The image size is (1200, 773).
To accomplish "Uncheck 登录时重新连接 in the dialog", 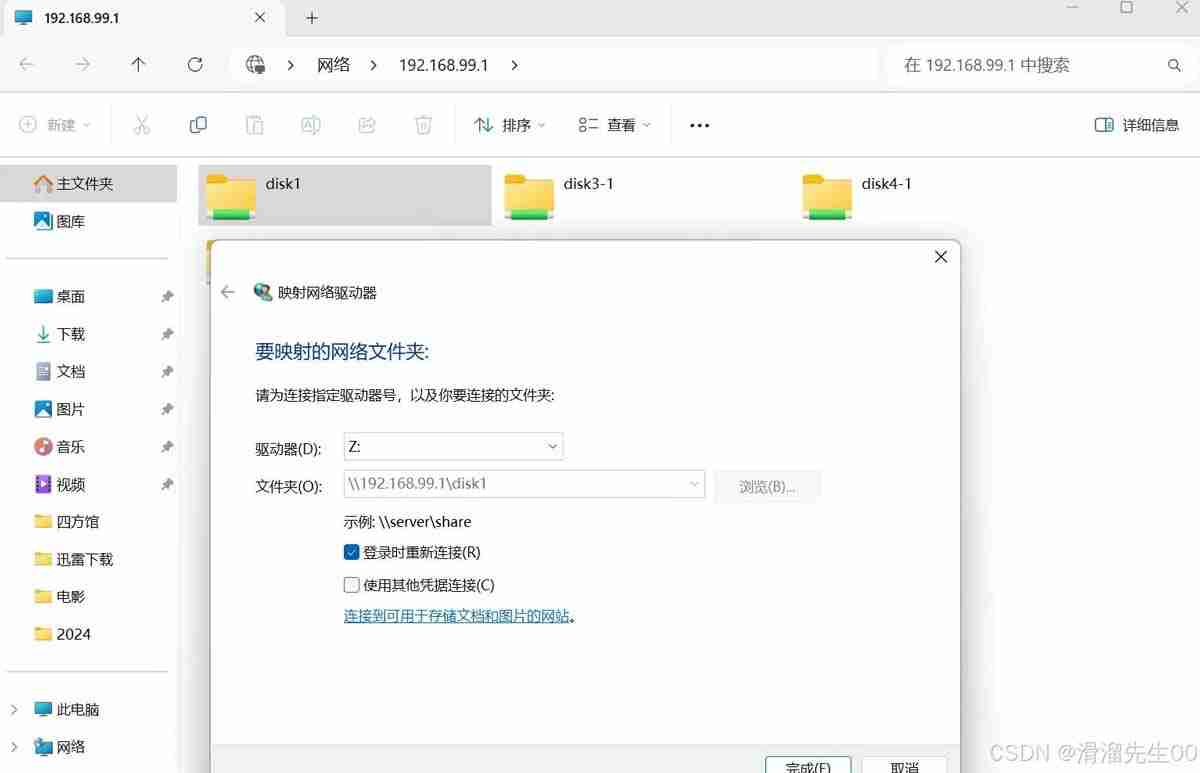I will pos(351,551).
